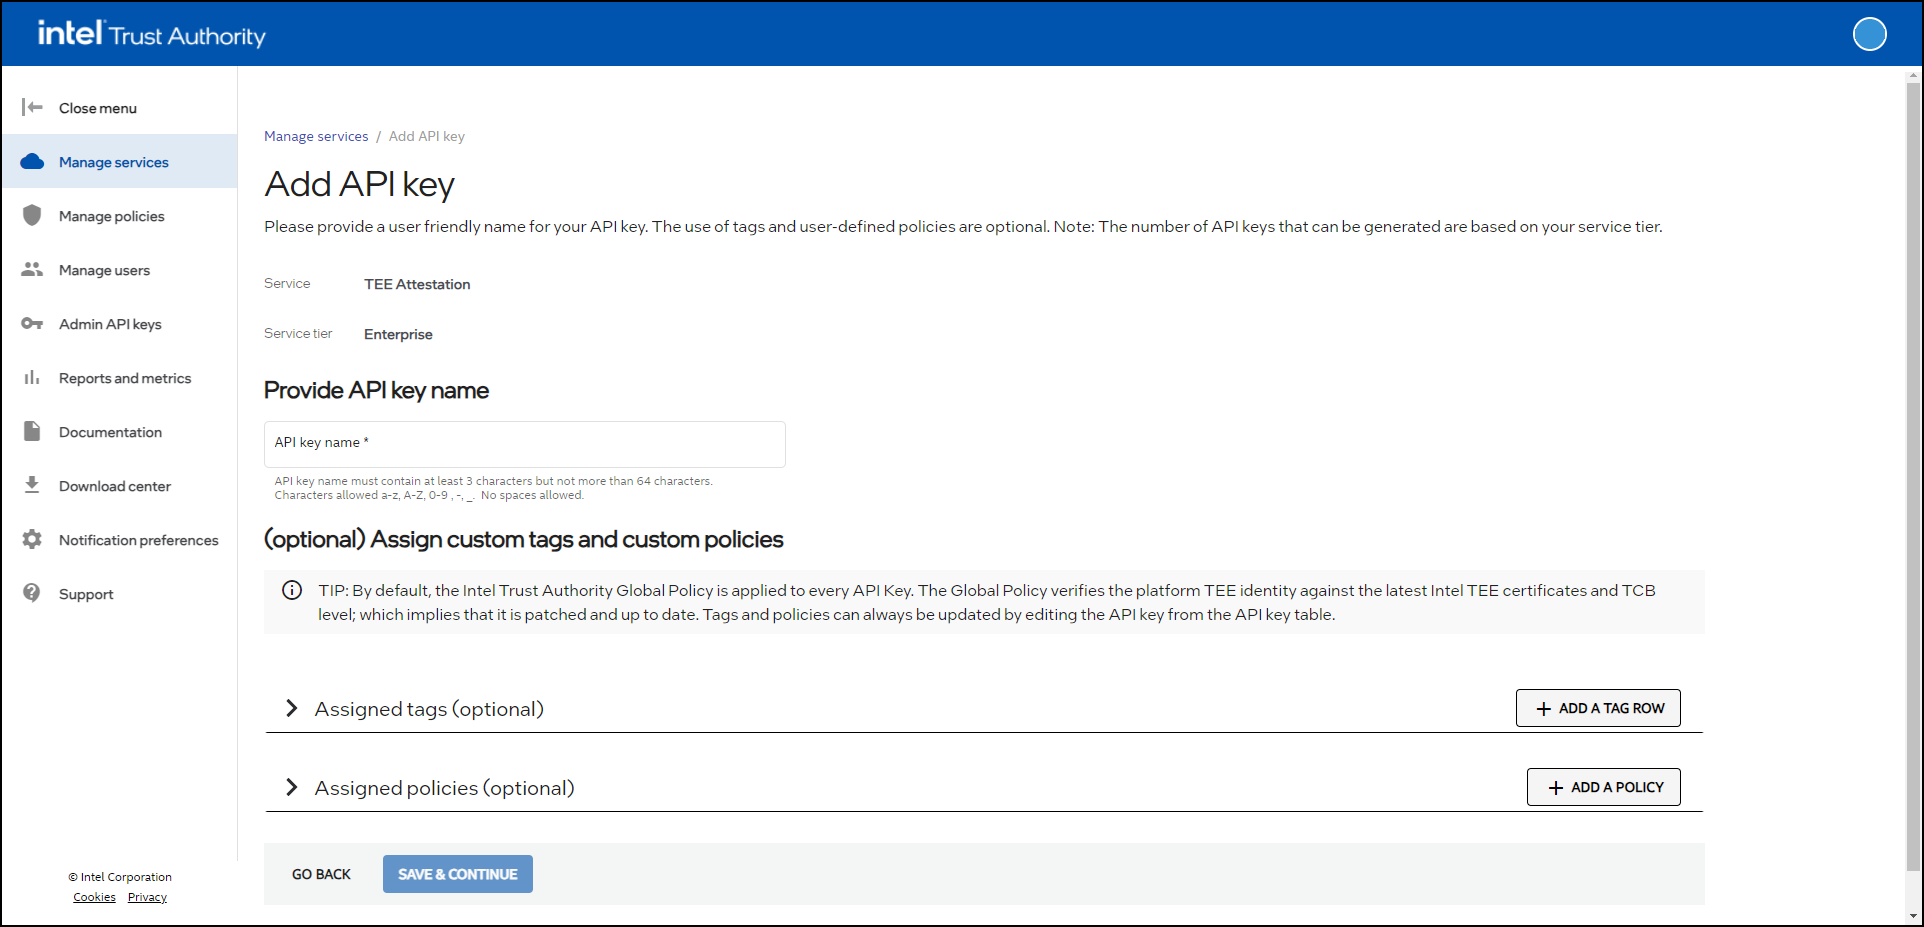The image size is (1924, 927).
Task: Click the people icon beside Manage users
Action: (32, 269)
